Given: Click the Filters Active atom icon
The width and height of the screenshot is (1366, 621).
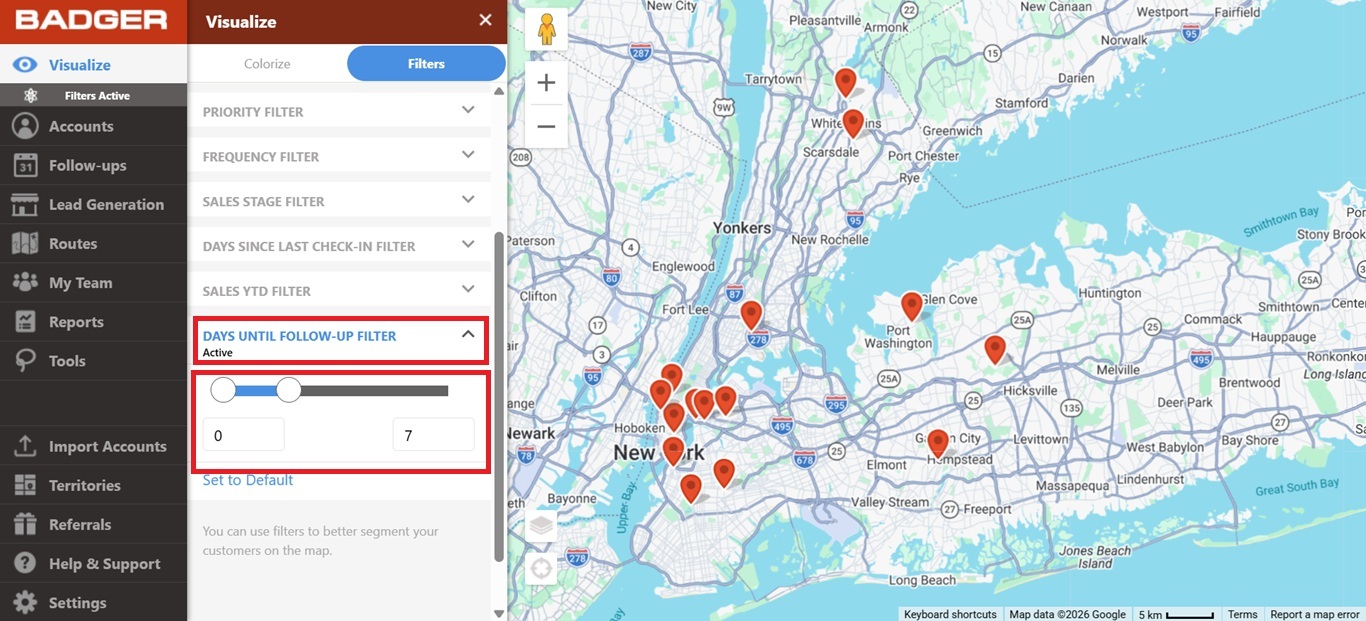Looking at the screenshot, I should click(31, 96).
